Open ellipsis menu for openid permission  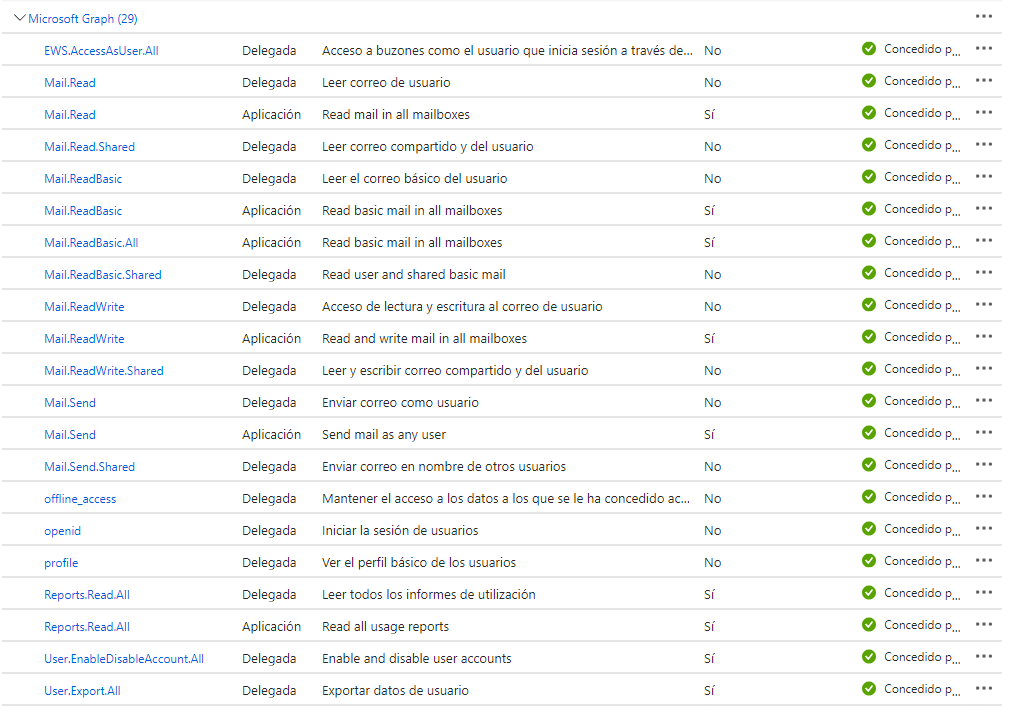pyautogui.click(x=983, y=528)
